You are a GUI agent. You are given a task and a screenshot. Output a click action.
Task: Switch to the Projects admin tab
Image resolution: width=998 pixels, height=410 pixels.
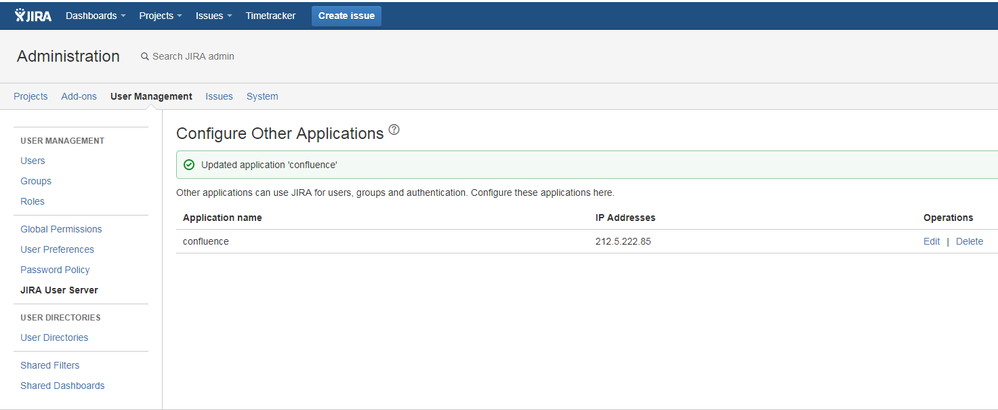[x=31, y=97]
